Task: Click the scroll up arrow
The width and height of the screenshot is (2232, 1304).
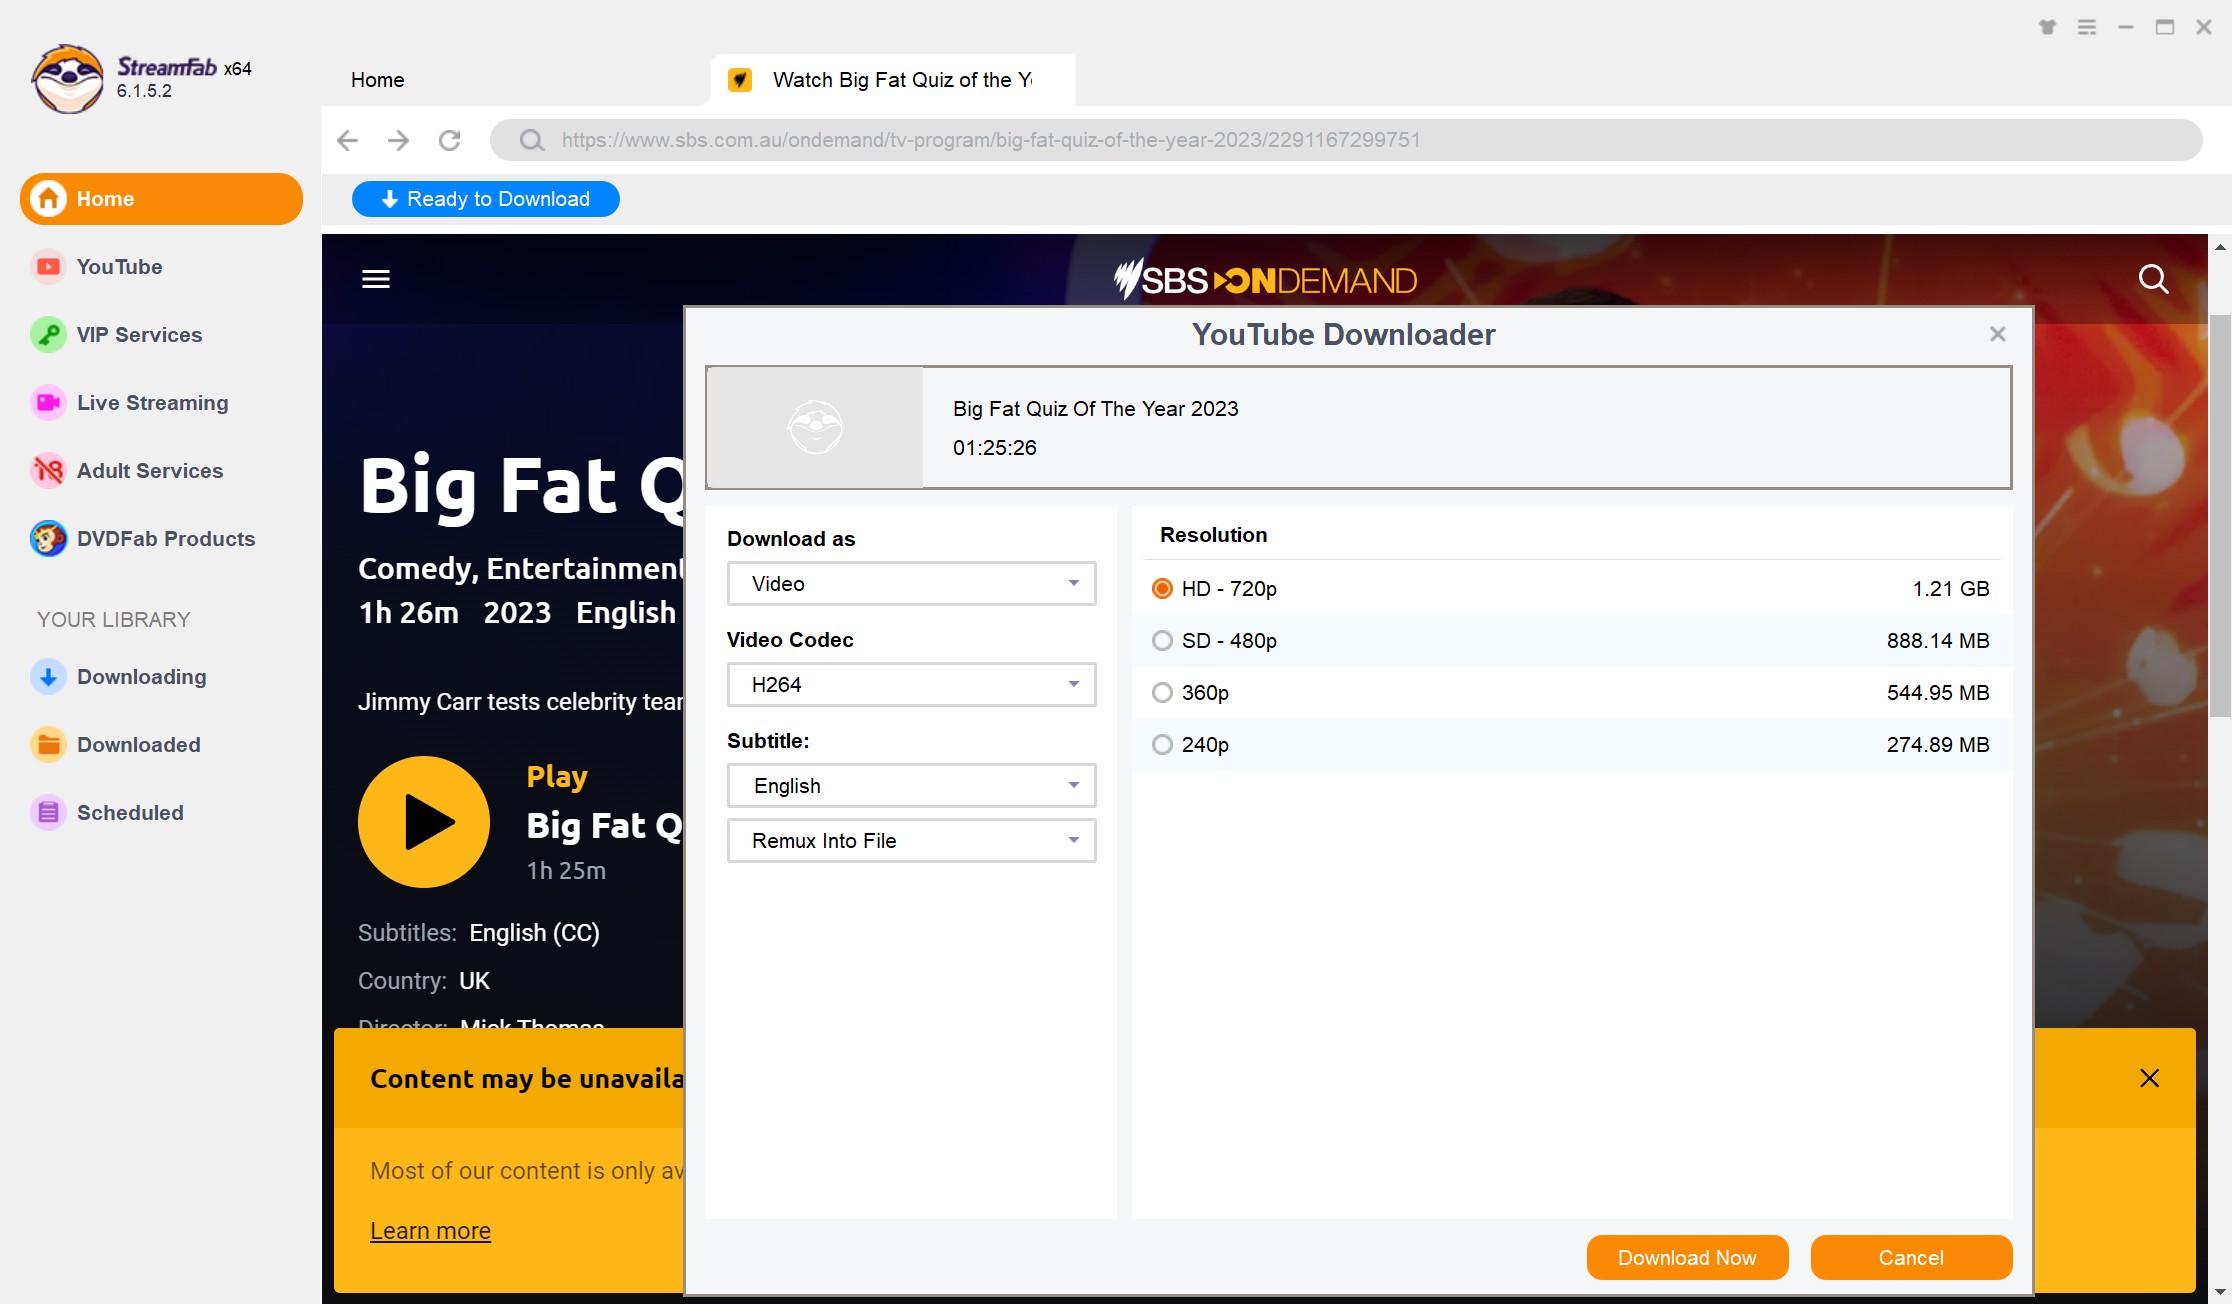Action: click(x=2220, y=246)
